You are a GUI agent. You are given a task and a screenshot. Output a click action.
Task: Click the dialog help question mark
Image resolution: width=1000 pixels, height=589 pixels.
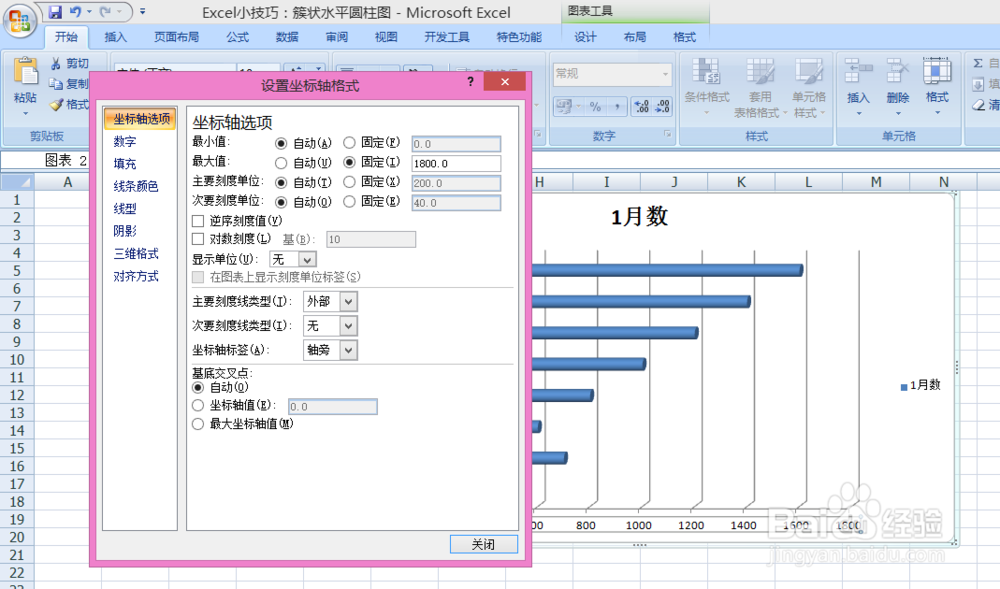coord(471,82)
